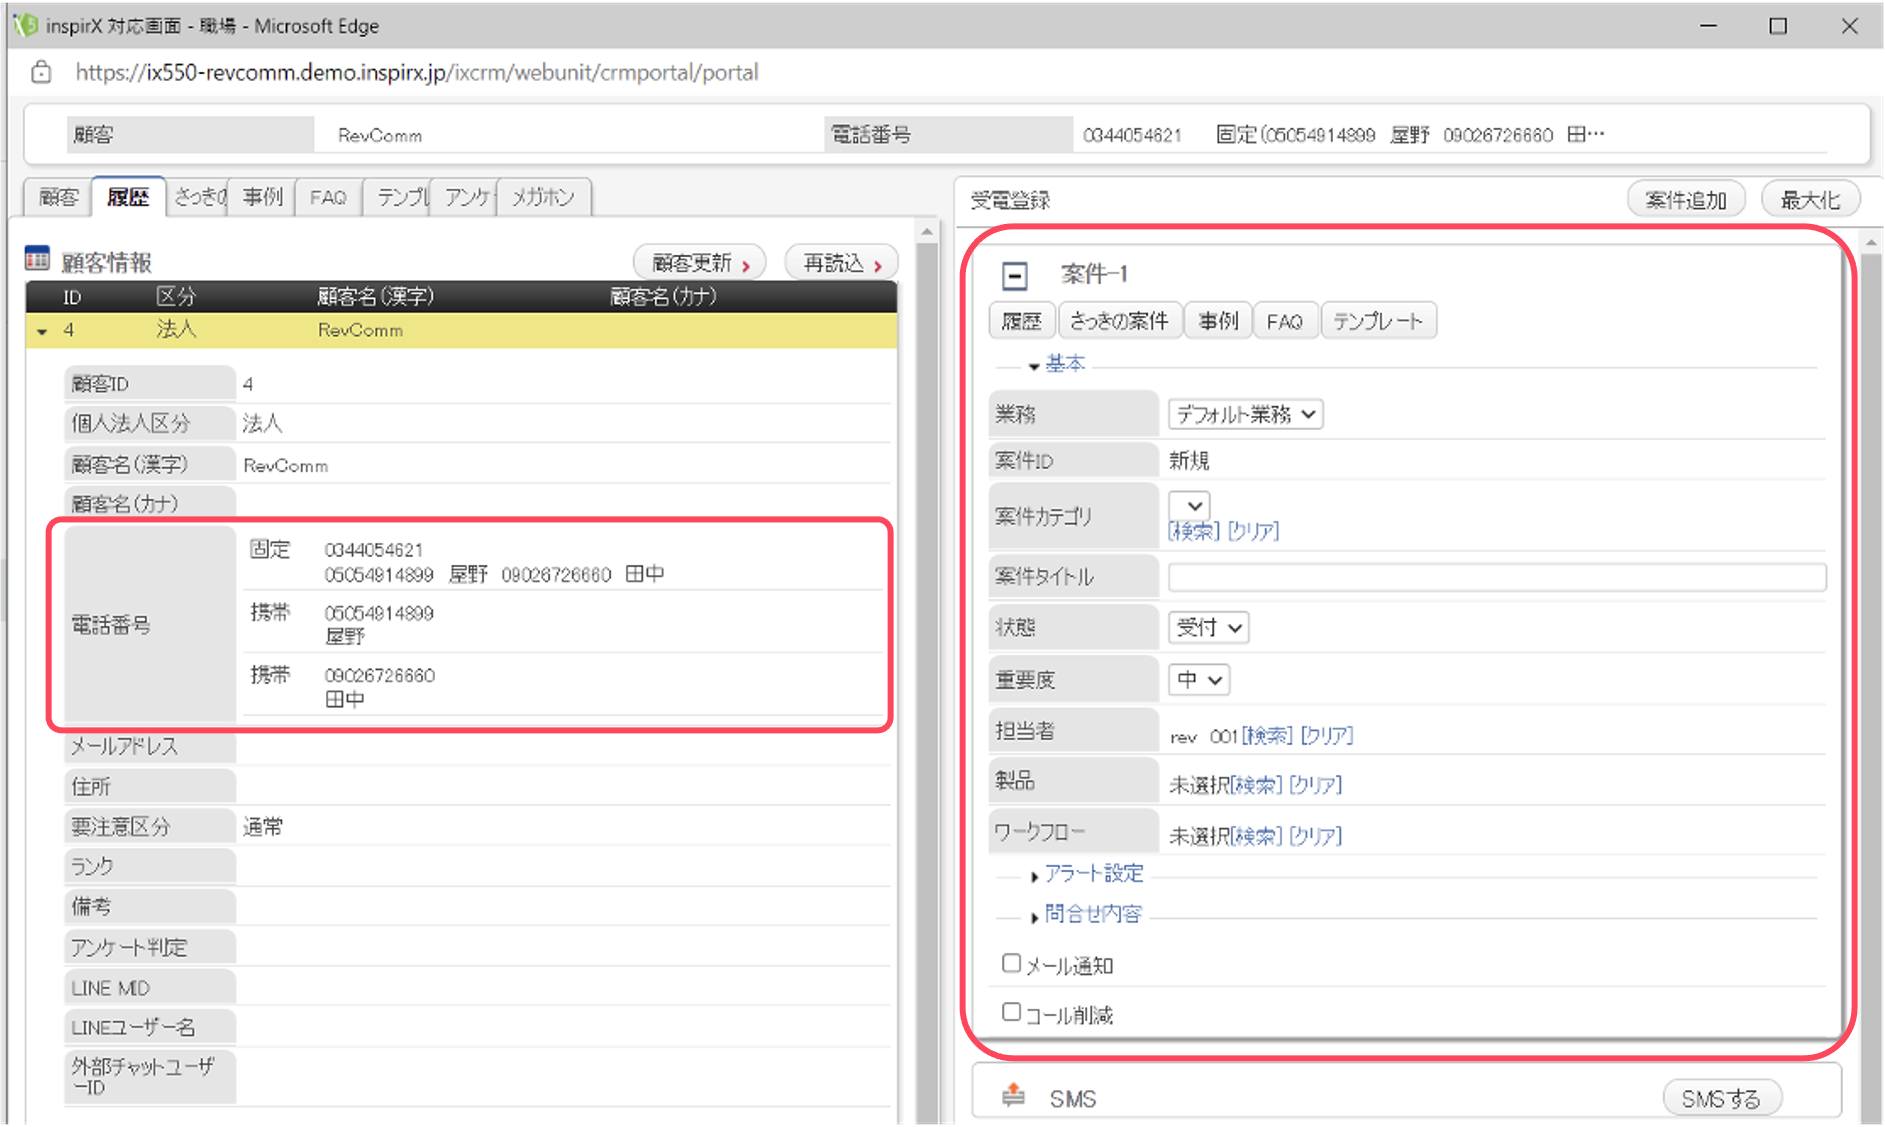Click the 案件追加 button
Viewport: 1885px width, 1127px height.
click(x=1686, y=200)
